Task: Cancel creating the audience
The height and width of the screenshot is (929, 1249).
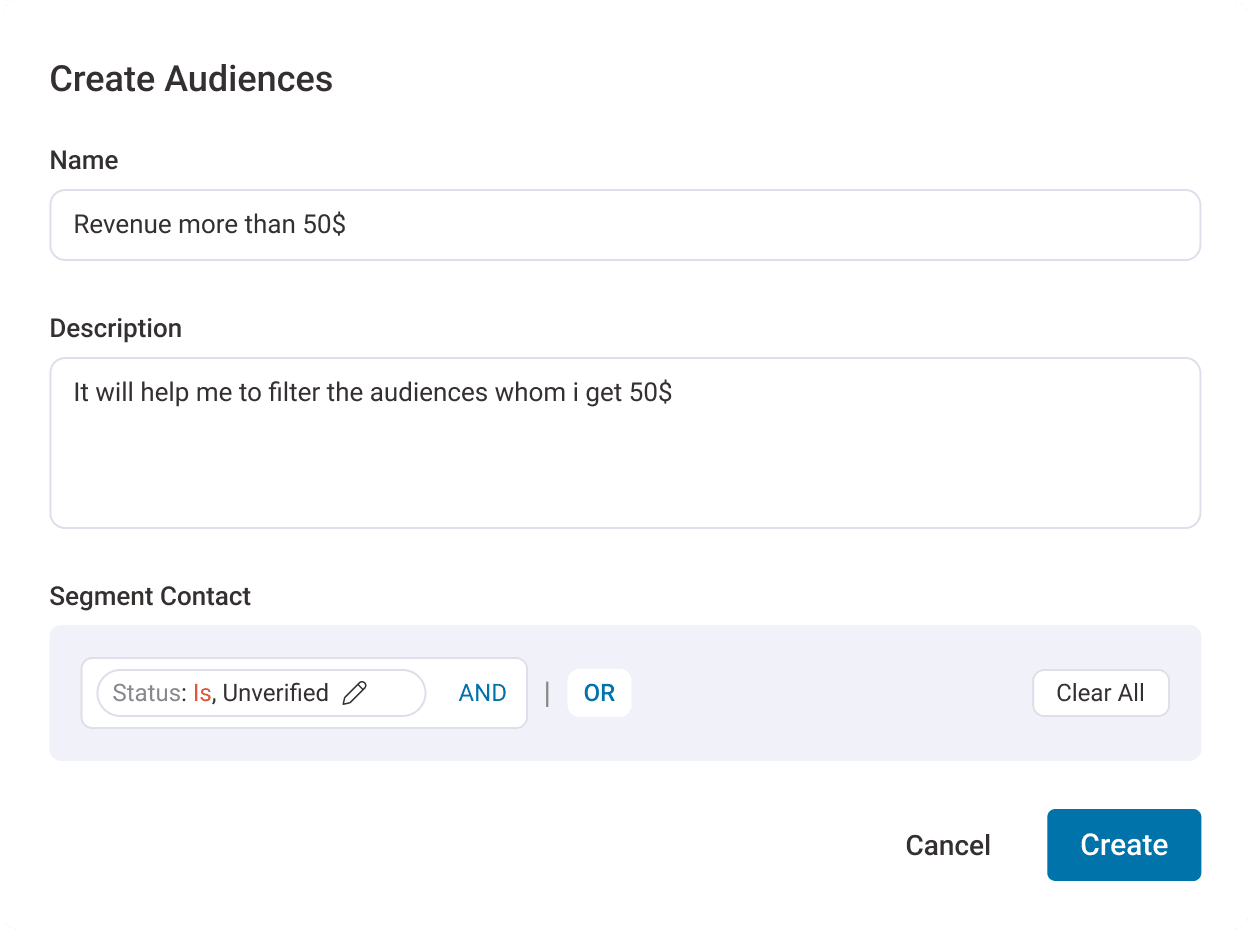Action: (948, 845)
